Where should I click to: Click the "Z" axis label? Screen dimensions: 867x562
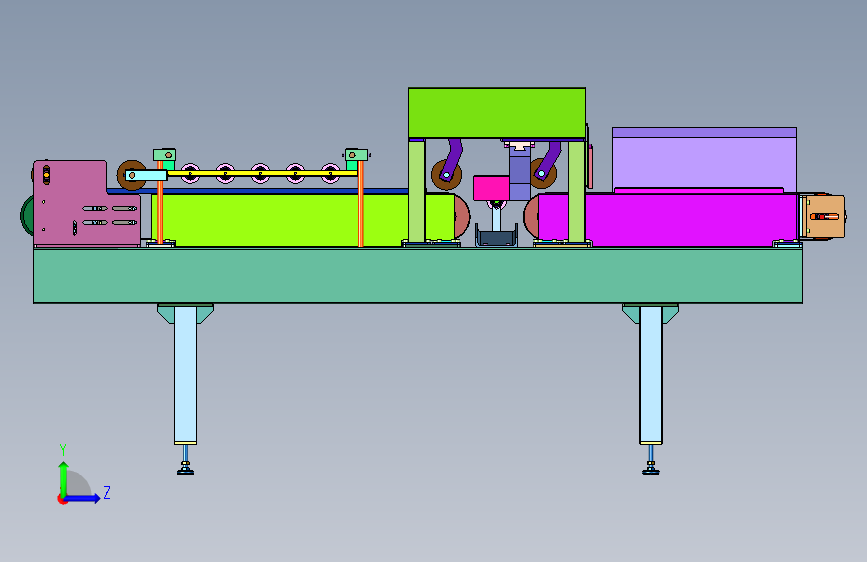(x=107, y=492)
